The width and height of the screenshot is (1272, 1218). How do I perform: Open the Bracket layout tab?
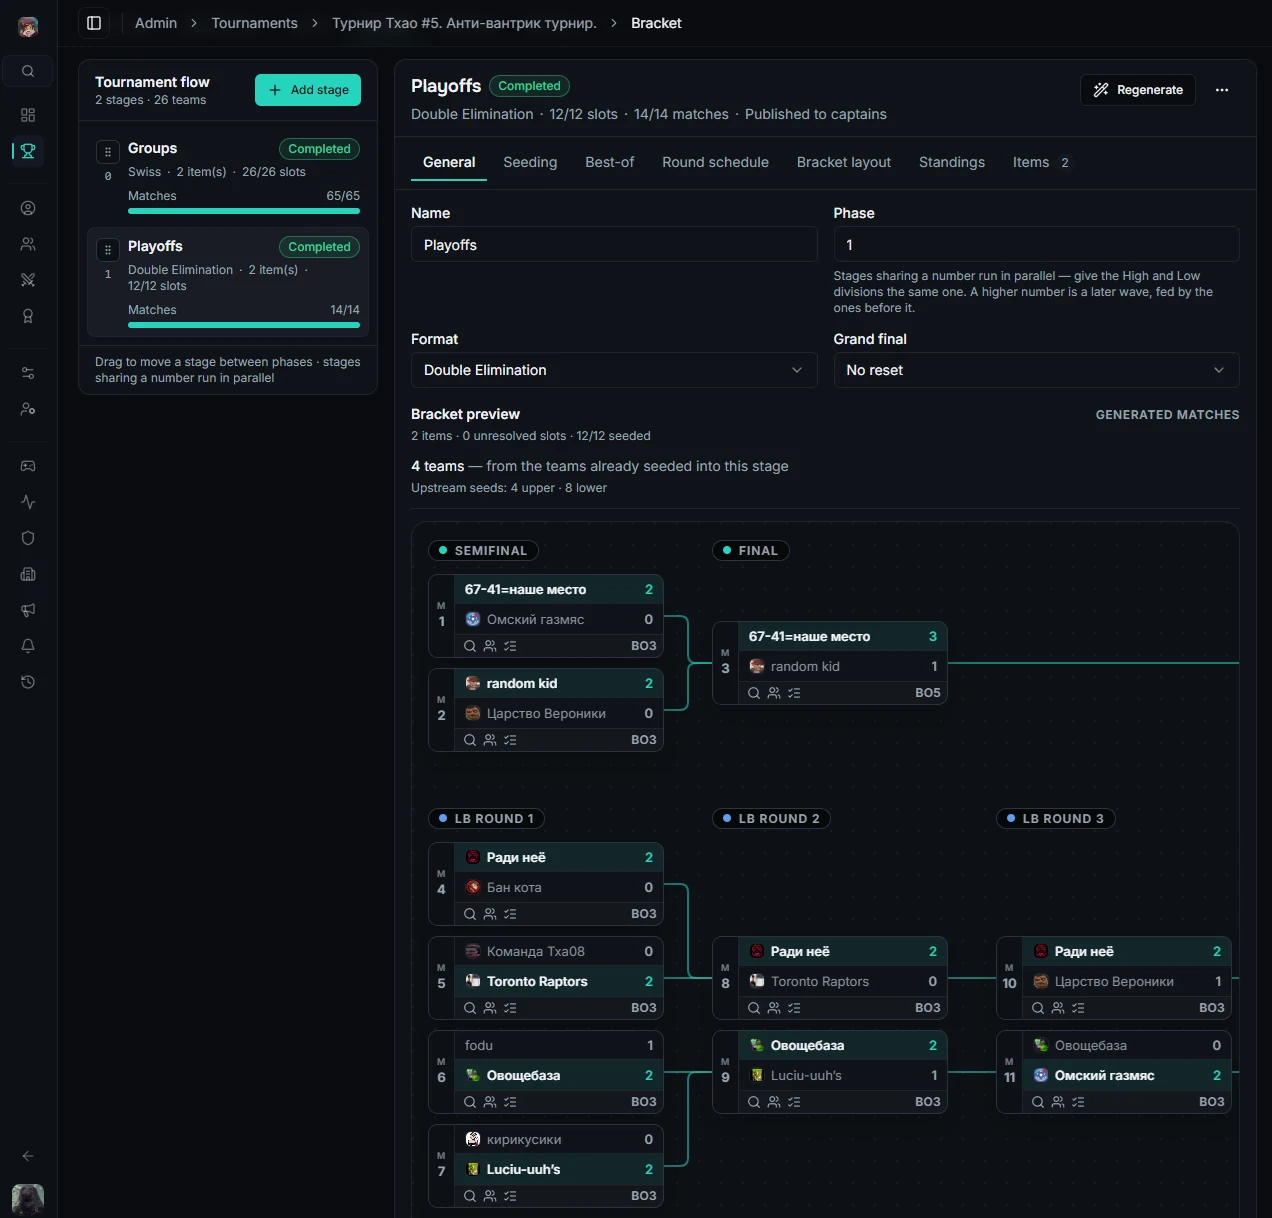point(844,162)
